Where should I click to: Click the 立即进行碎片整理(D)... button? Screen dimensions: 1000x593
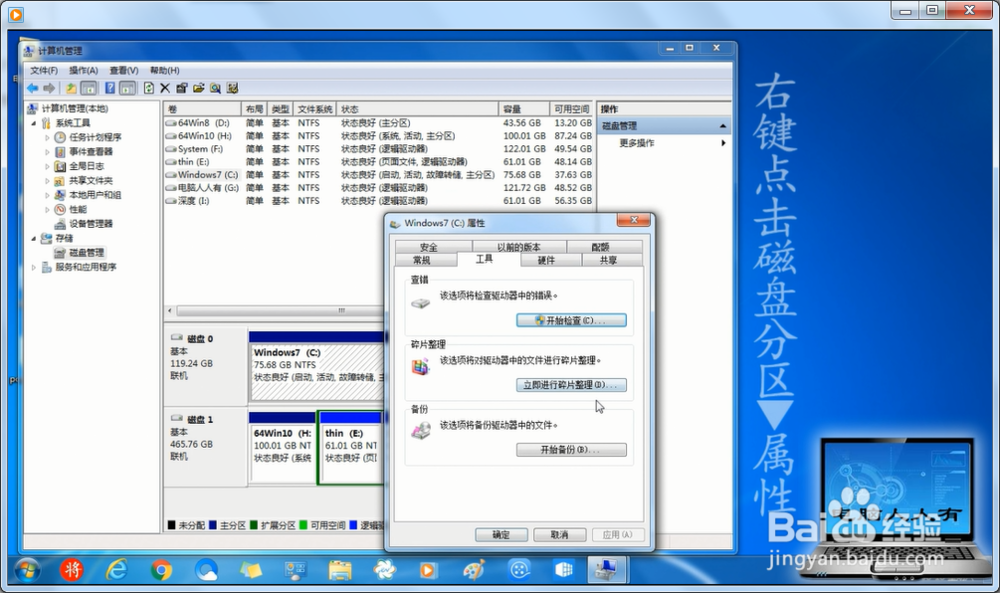pyautogui.click(x=571, y=384)
